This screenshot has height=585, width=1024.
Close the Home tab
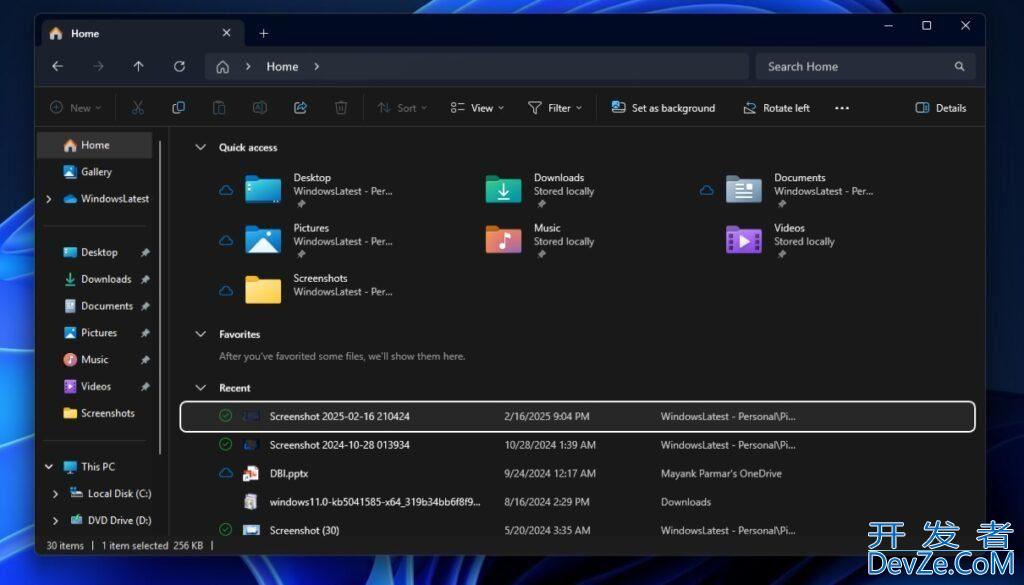[x=226, y=33]
